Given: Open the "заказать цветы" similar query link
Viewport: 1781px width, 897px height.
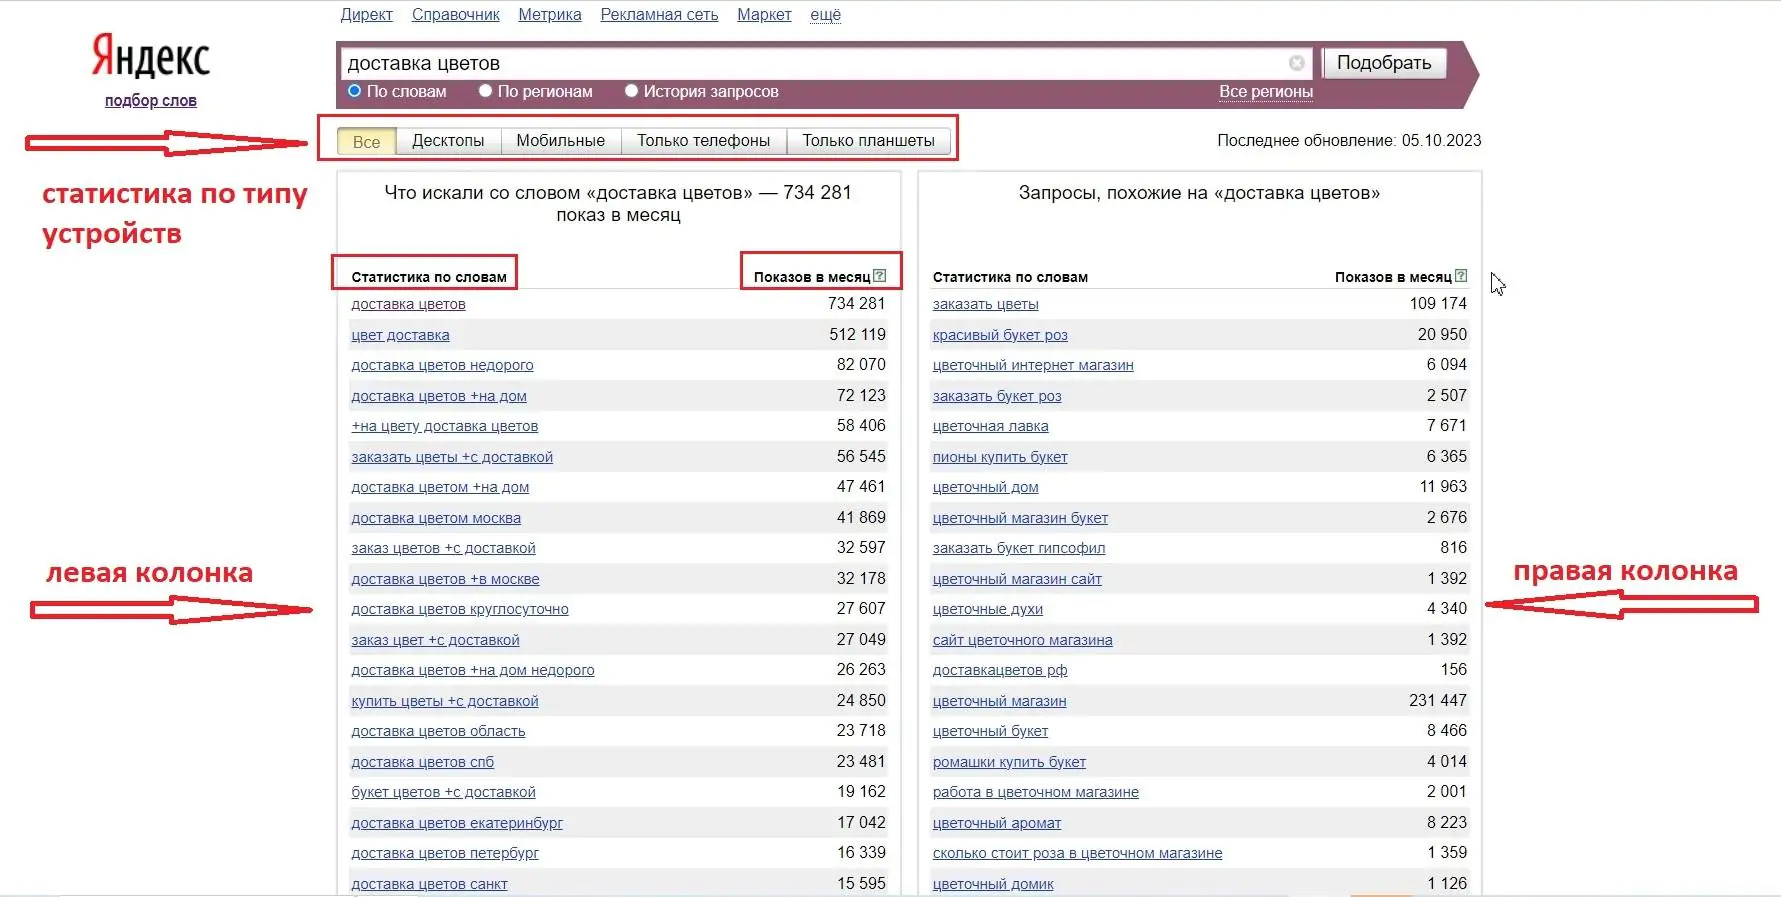Looking at the screenshot, I should click(x=986, y=304).
